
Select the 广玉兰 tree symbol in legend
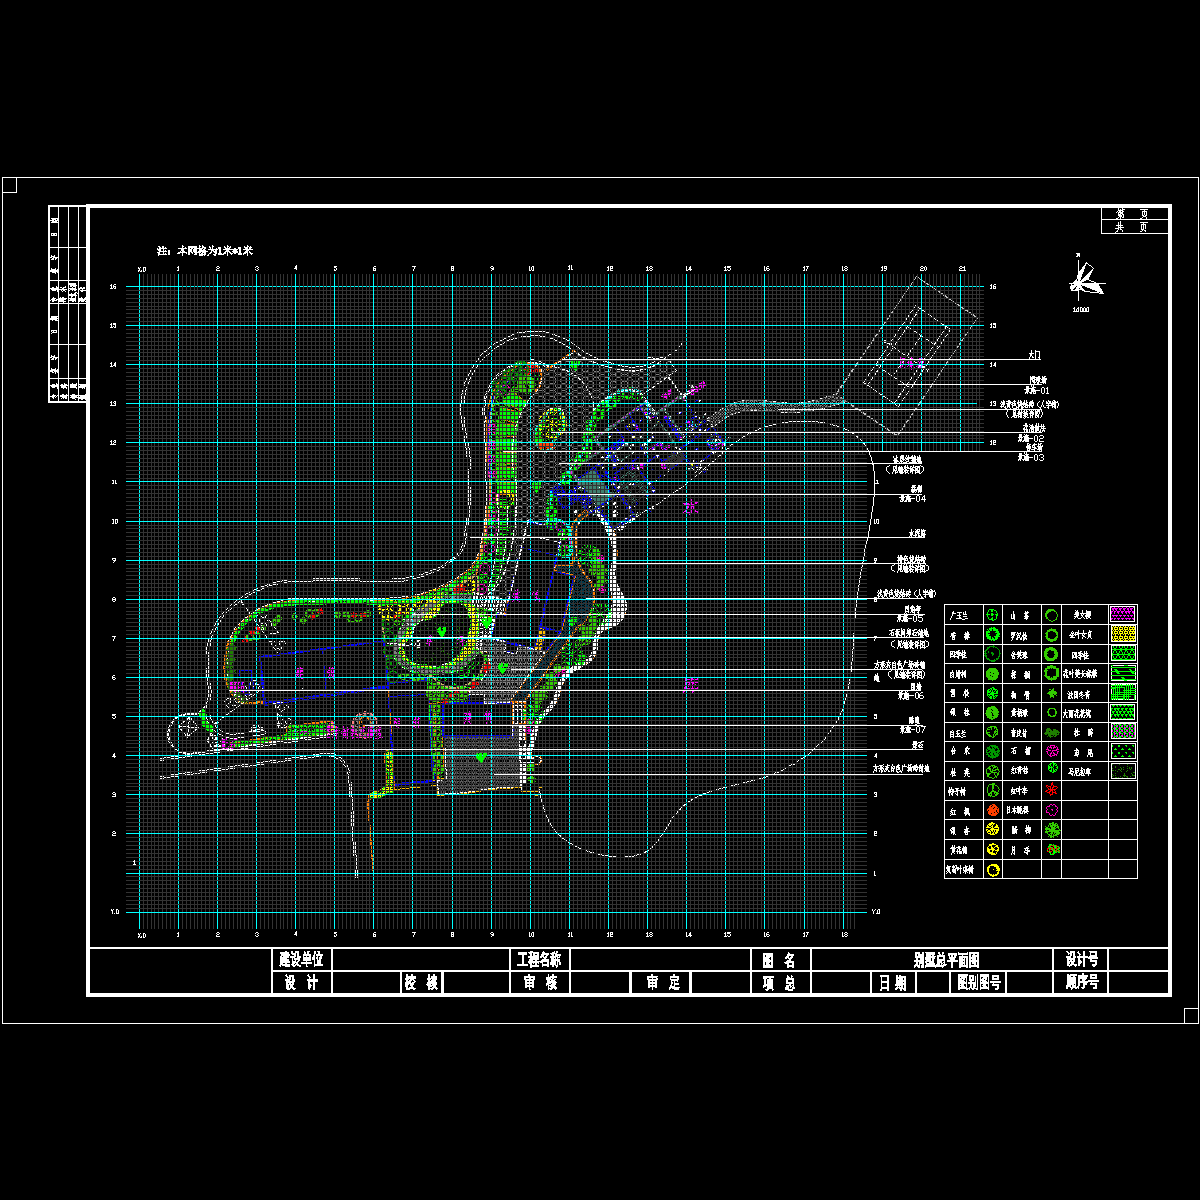[x=992, y=615]
